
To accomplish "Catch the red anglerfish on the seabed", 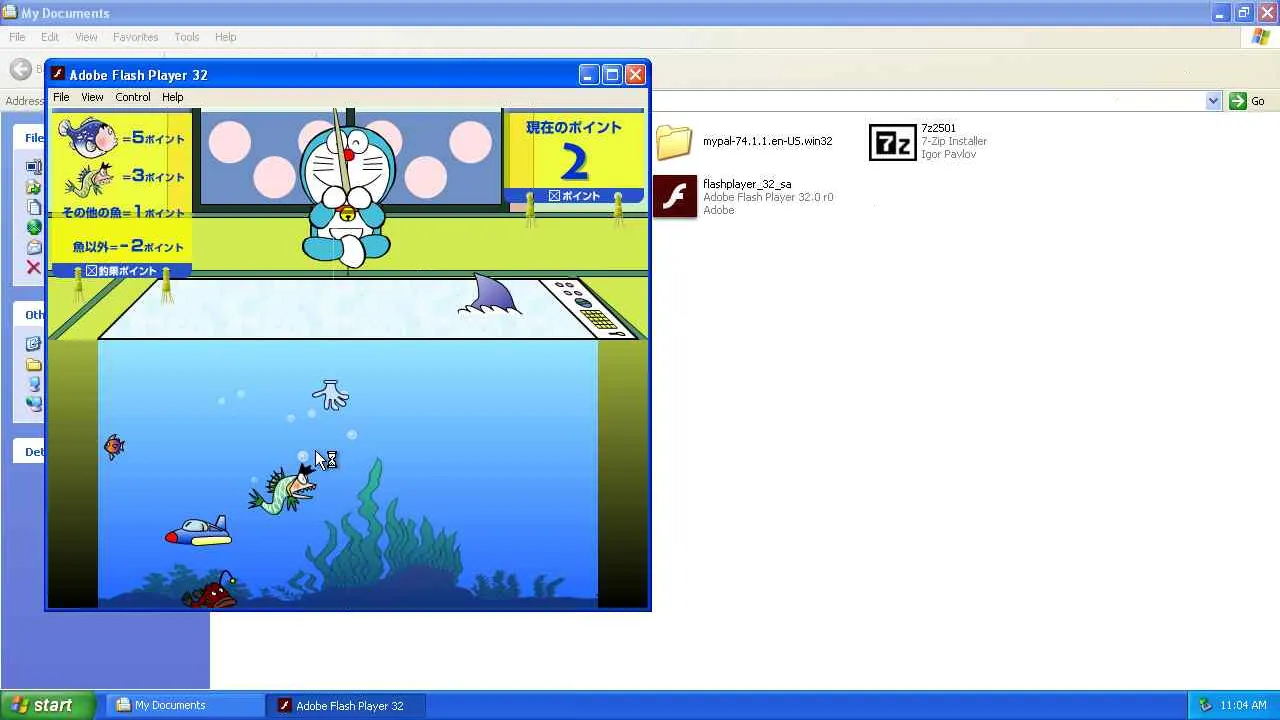I will [212, 592].
